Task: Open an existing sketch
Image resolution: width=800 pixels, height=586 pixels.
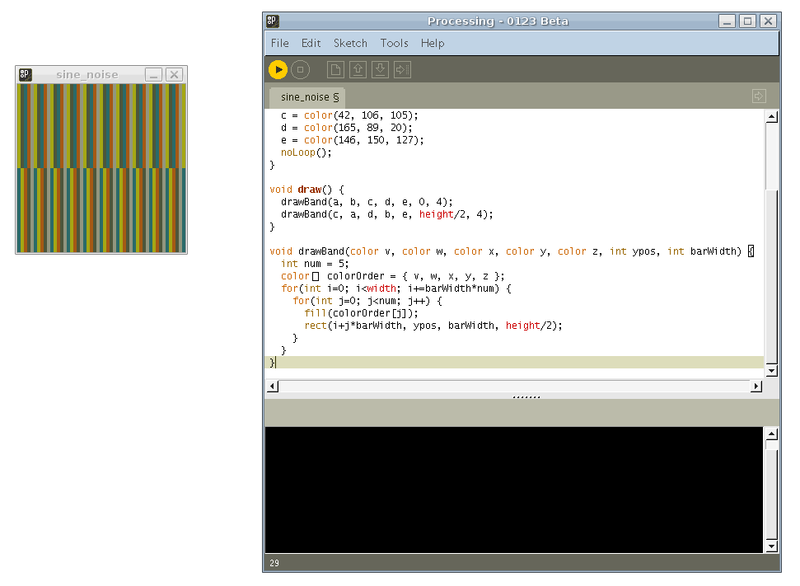Action: coord(358,69)
